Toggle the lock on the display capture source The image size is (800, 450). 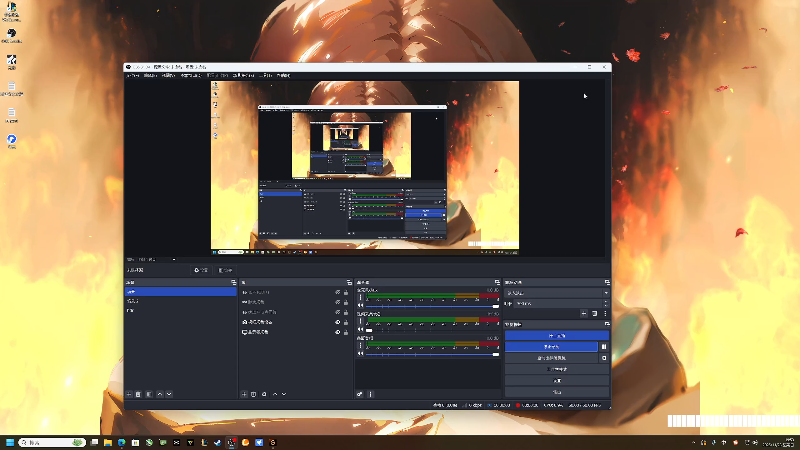click(x=346, y=332)
